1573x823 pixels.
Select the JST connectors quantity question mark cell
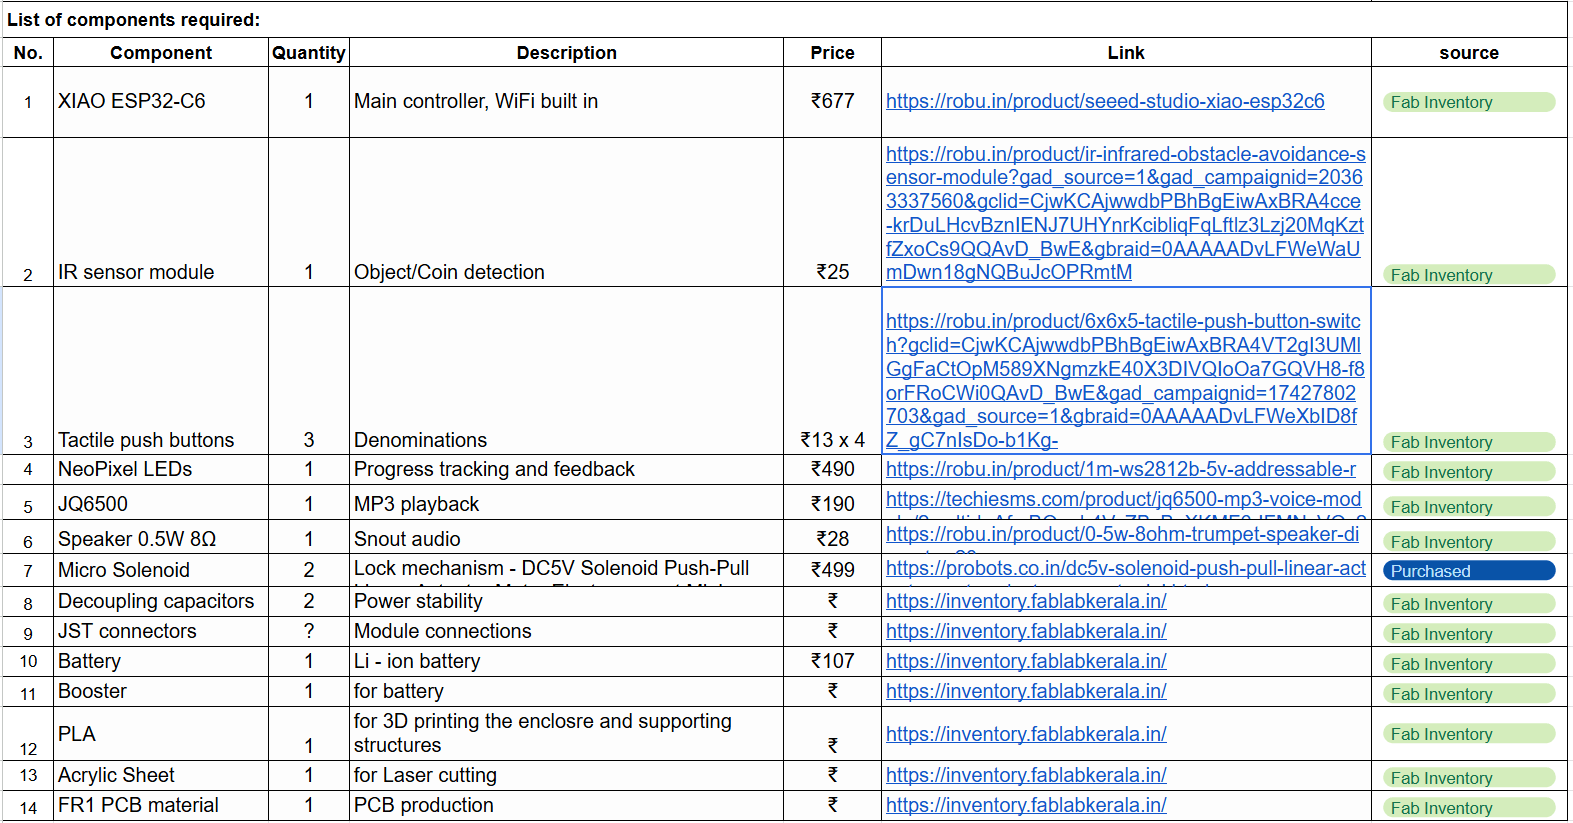point(309,631)
